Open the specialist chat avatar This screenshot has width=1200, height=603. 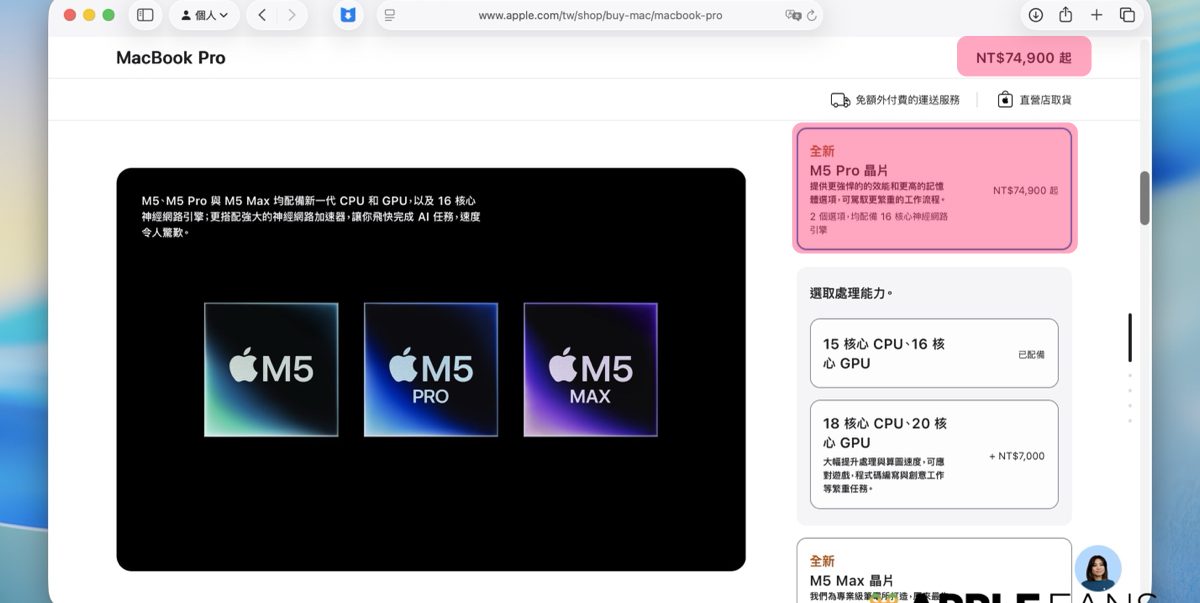tap(1097, 569)
